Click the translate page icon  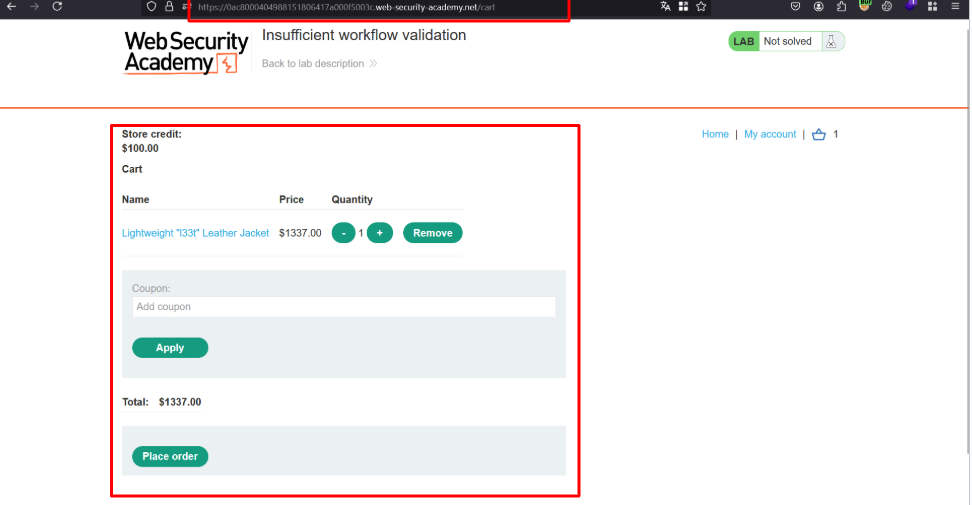pyautogui.click(x=666, y=6)
